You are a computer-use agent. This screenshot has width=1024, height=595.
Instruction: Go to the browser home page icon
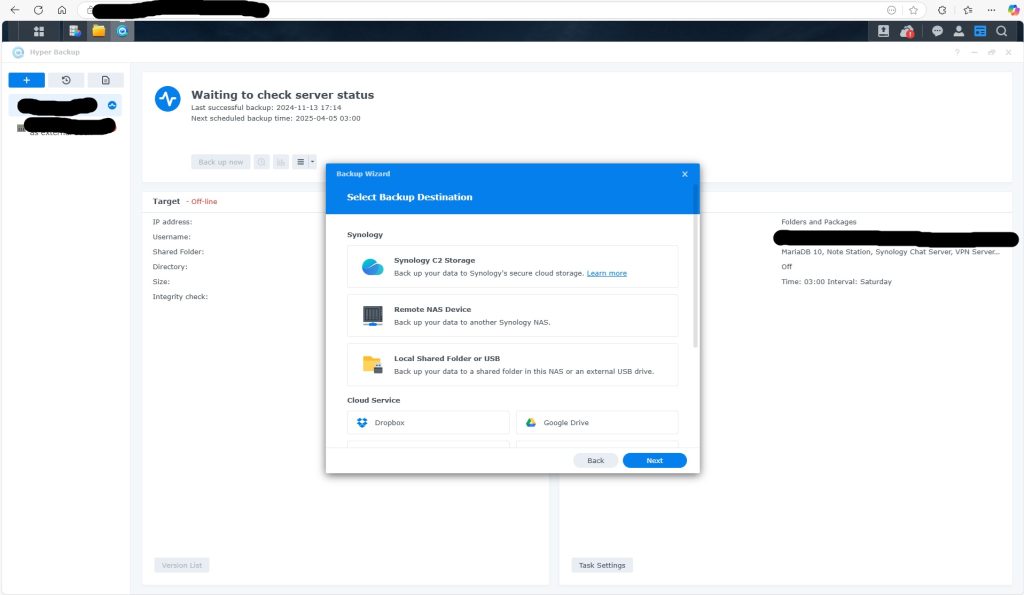(x=62, y=10)
